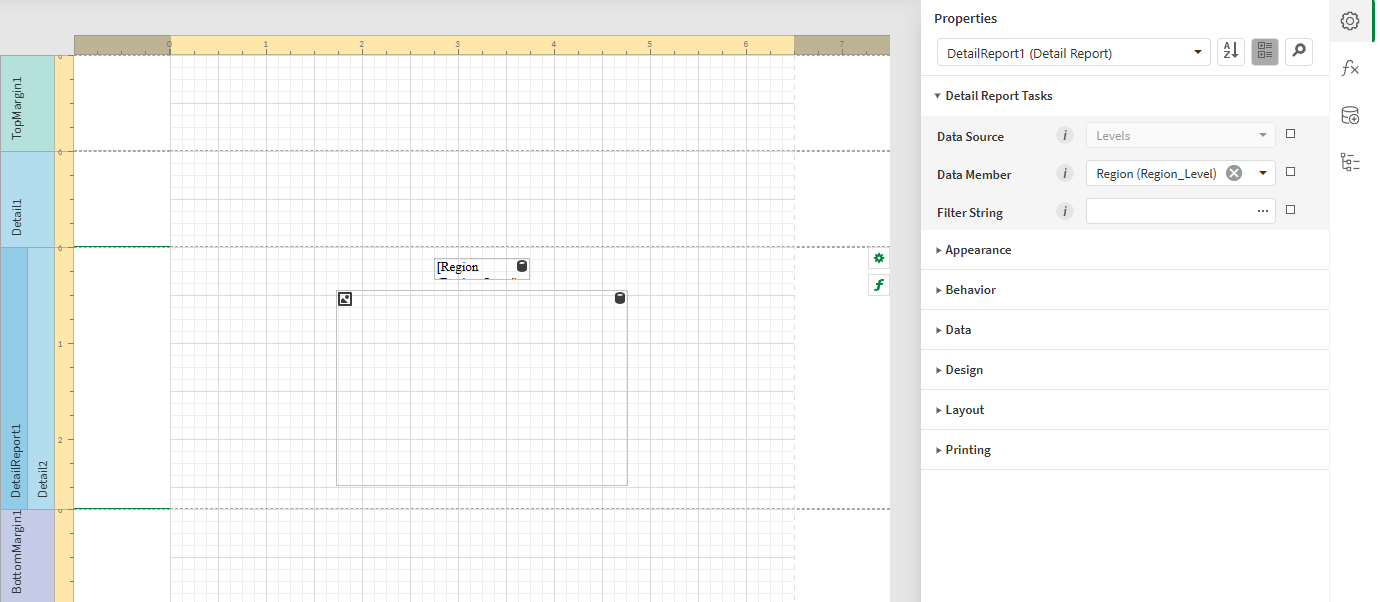Viewport: 1380px width, 602px height.
Task: Open the Filter String ellipsis editor
Action: 1262,210
